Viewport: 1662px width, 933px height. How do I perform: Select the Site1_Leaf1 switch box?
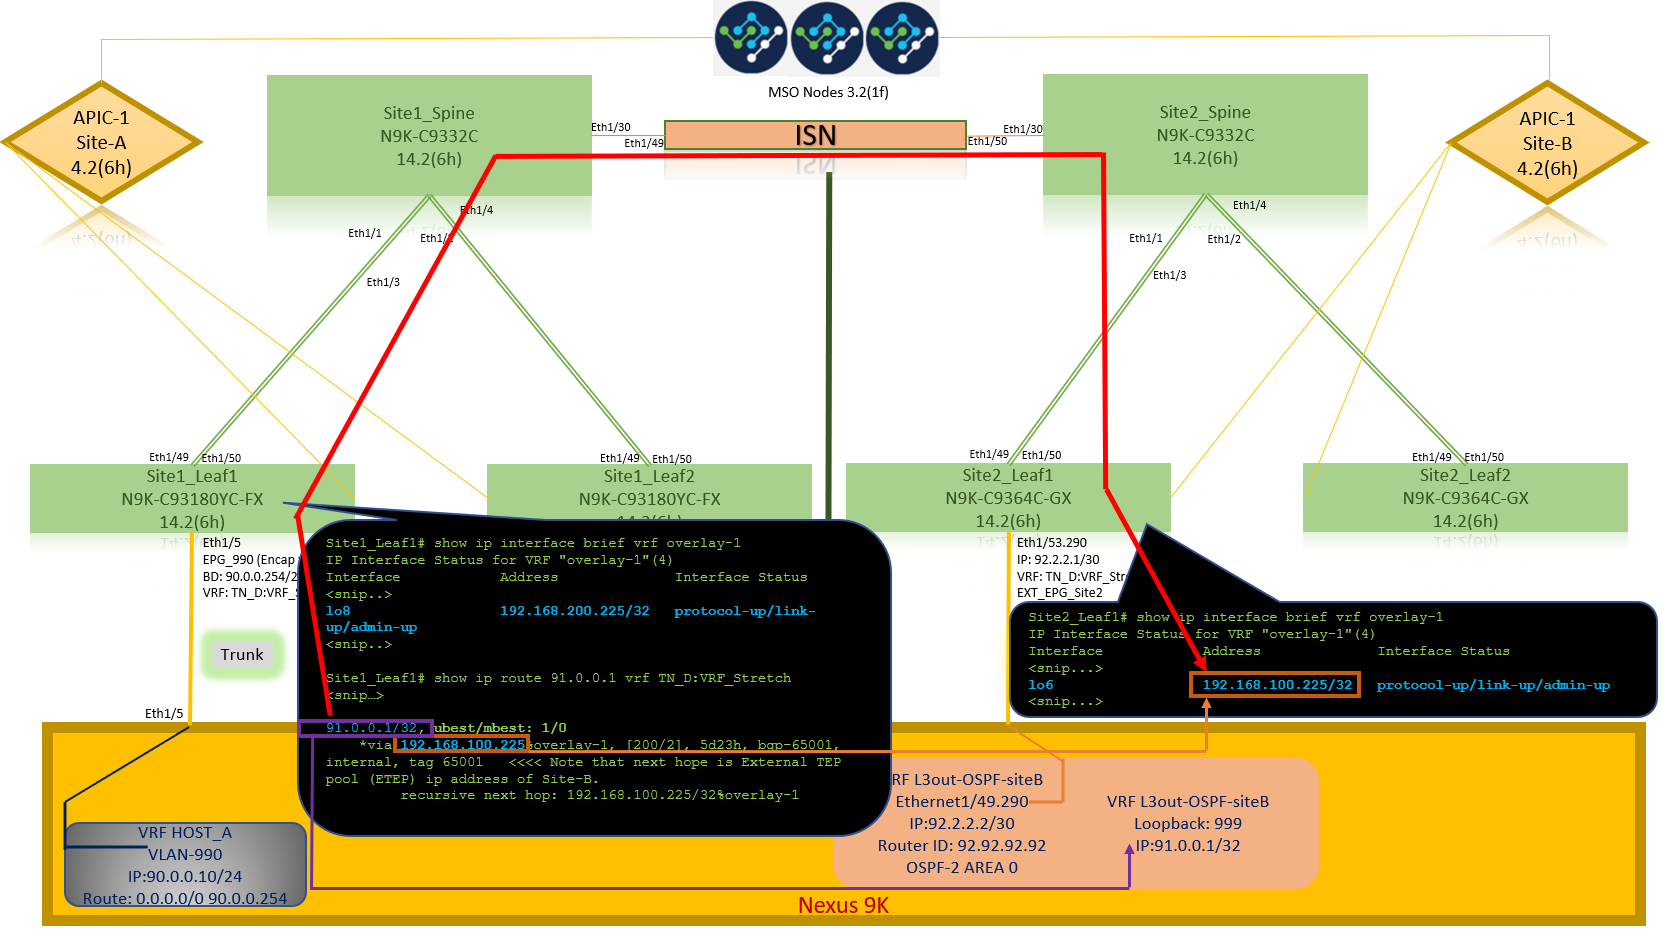pos(192,498)
